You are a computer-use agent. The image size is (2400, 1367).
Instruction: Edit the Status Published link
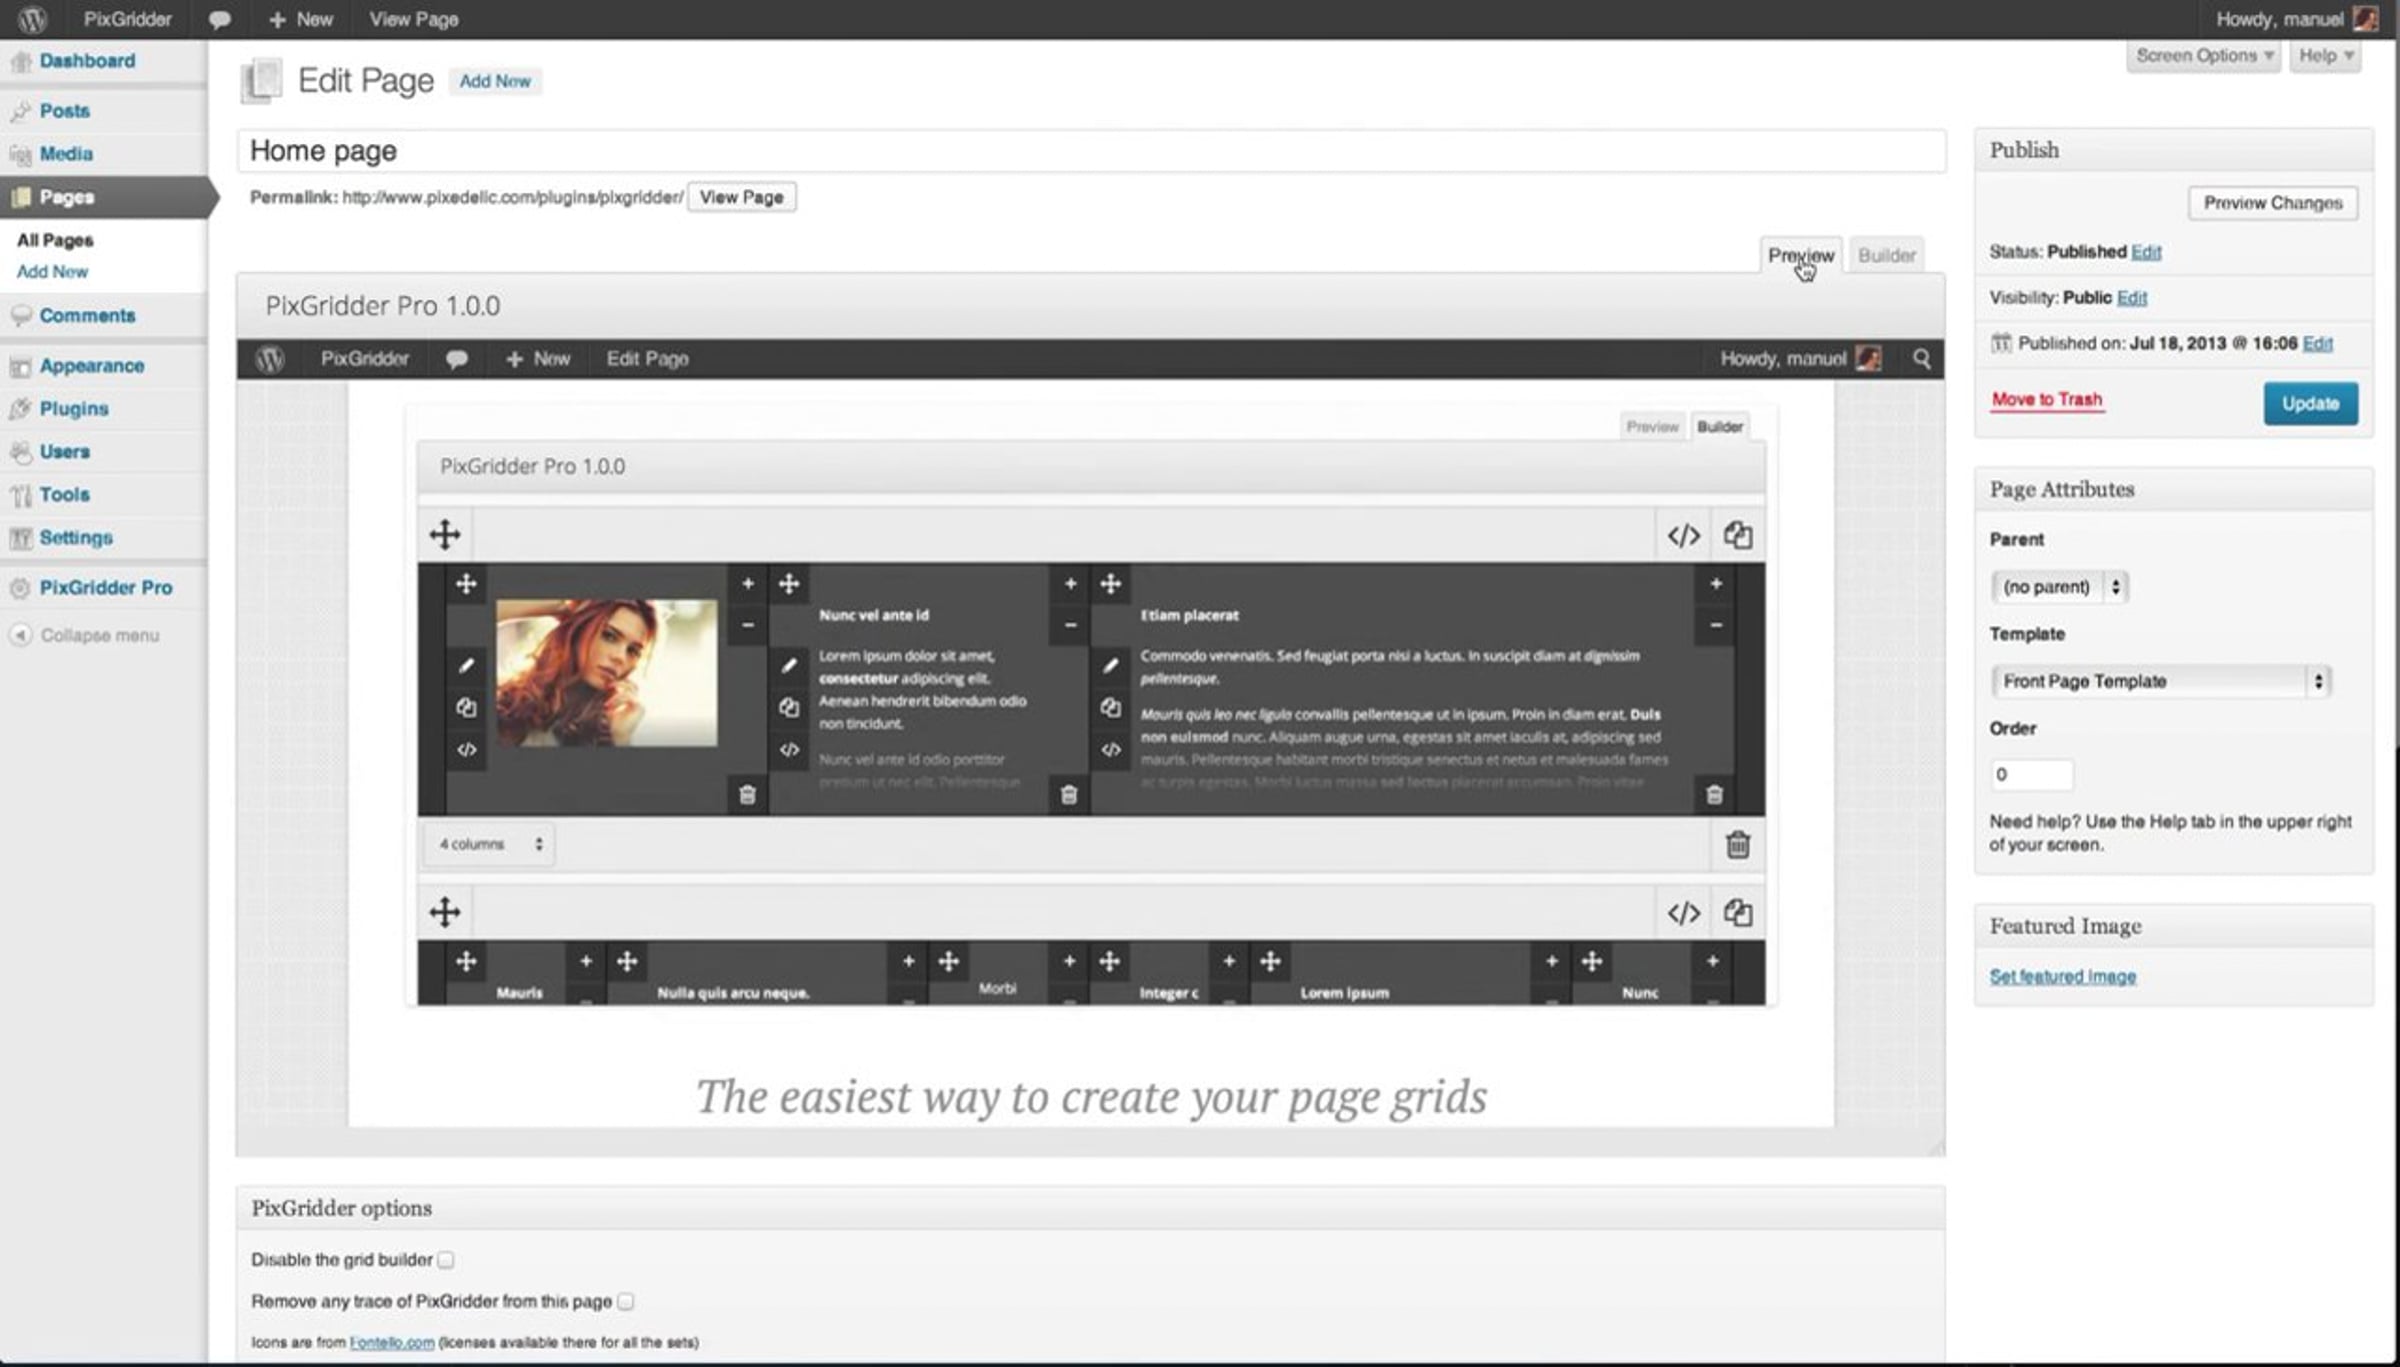click(x=2146, y=252)
